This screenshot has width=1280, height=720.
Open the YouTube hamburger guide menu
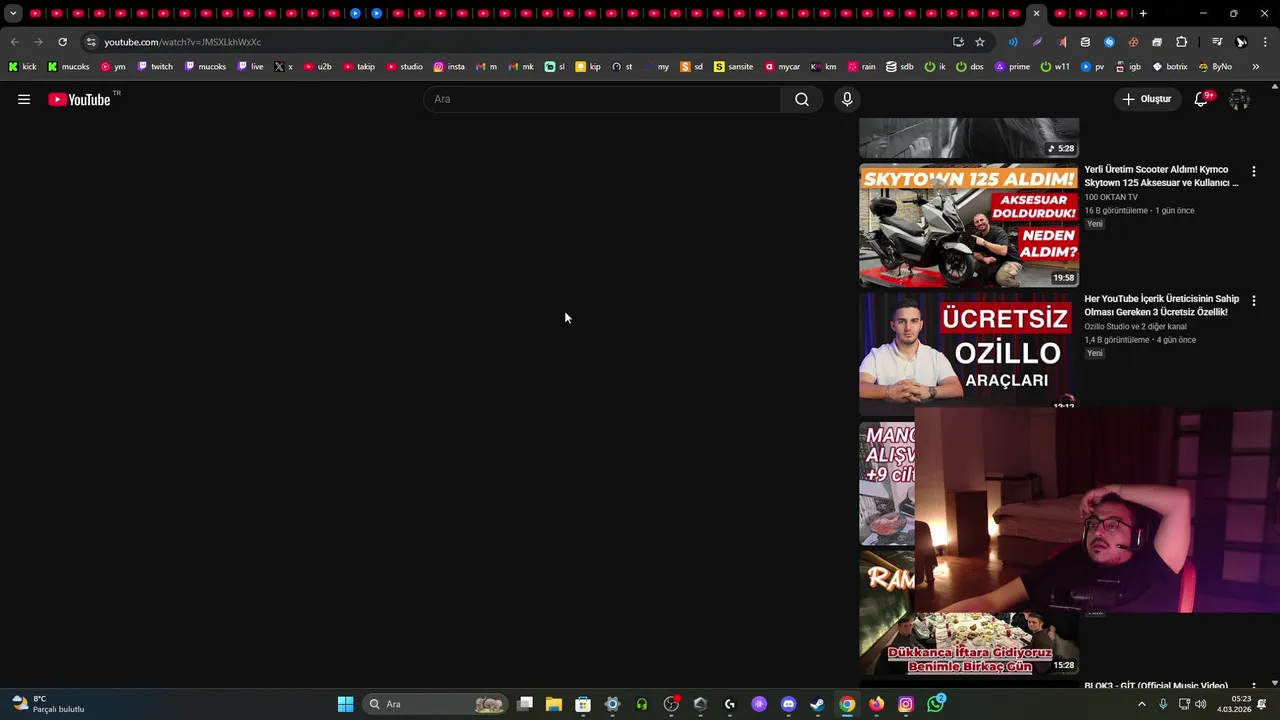click(x=24, y=99)
